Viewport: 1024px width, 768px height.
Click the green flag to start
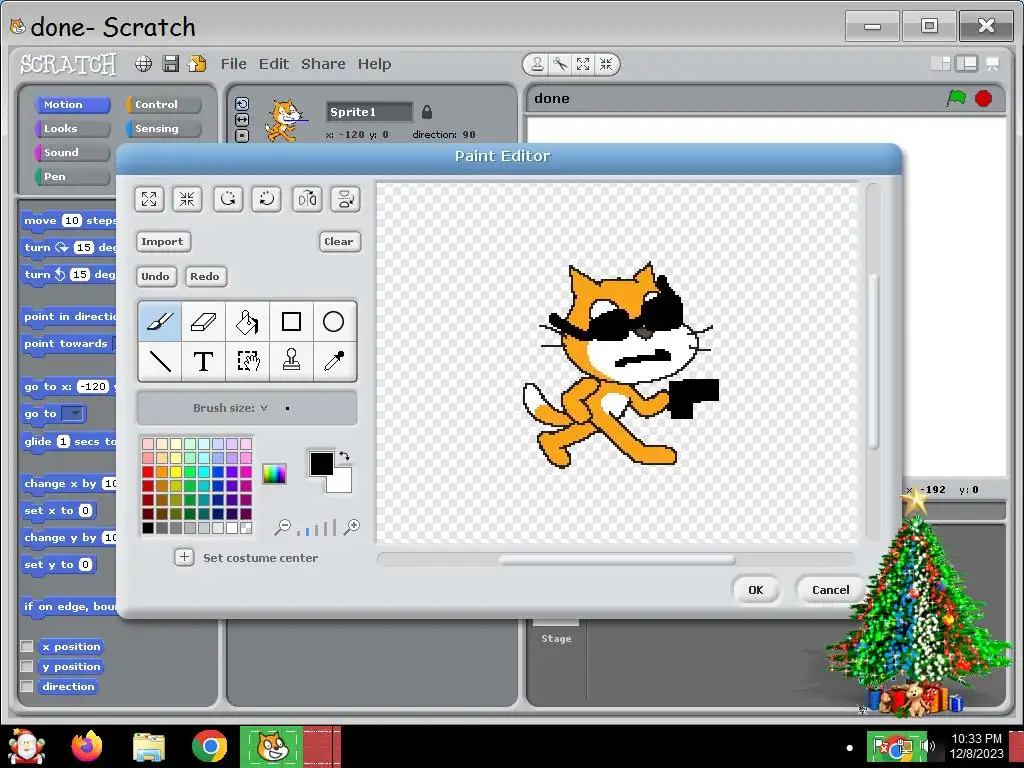coord(956,99)
